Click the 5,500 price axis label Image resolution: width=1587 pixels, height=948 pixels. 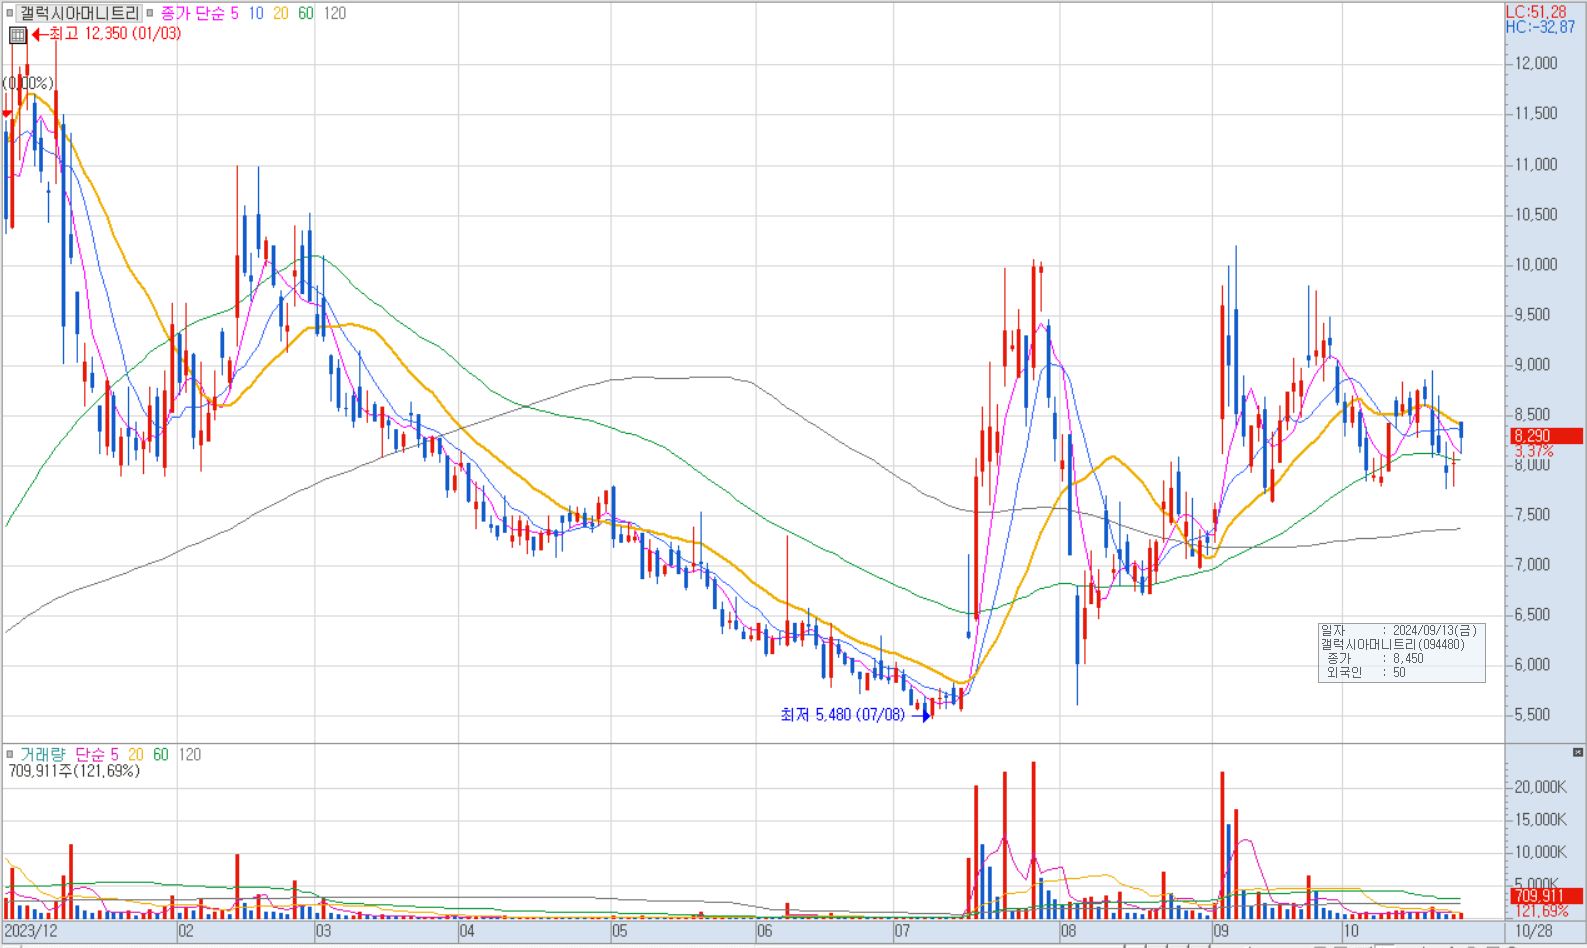1532,714
